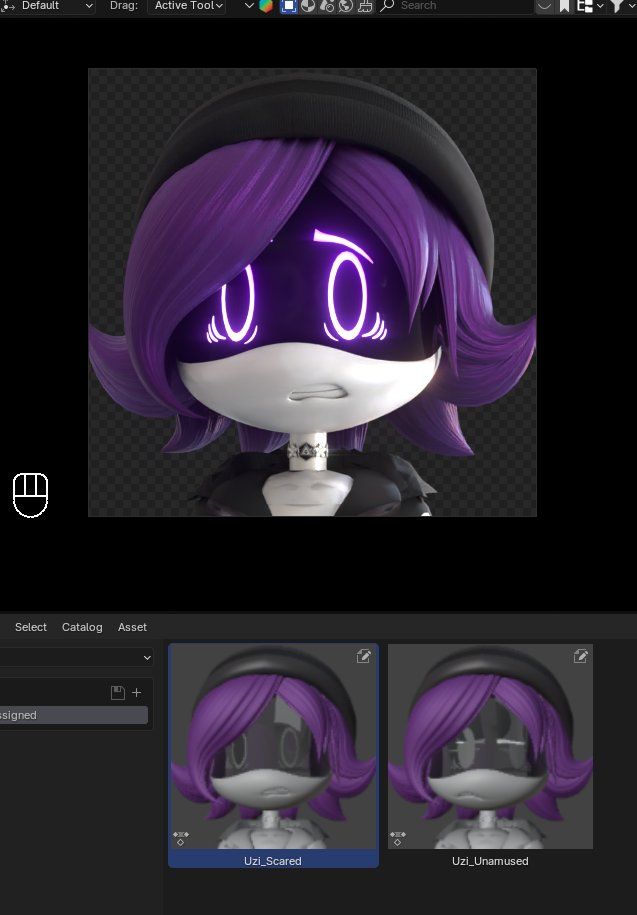Click edit icon on Uzi_Unamused thumbnail
Image resolution: width=637 pixels, height=915 pixels.
click(580, 656)
